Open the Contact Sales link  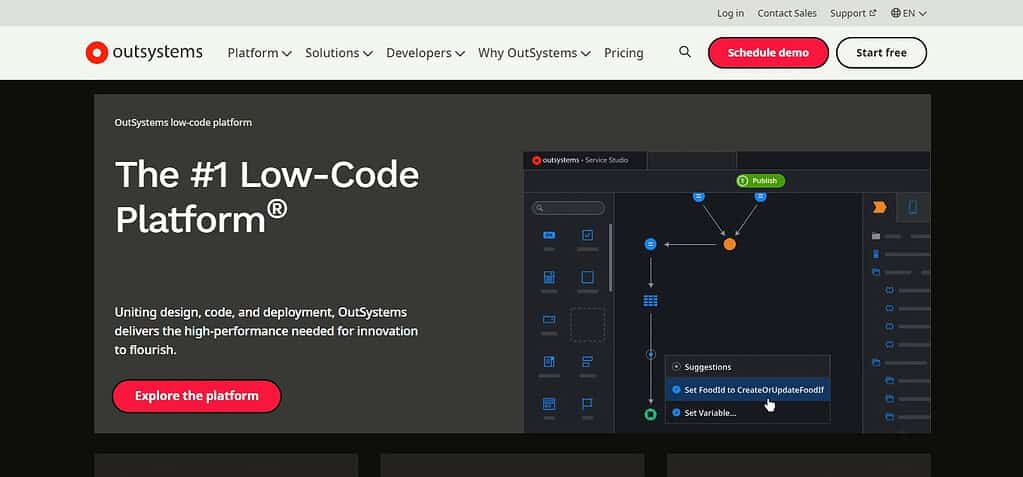787,13
